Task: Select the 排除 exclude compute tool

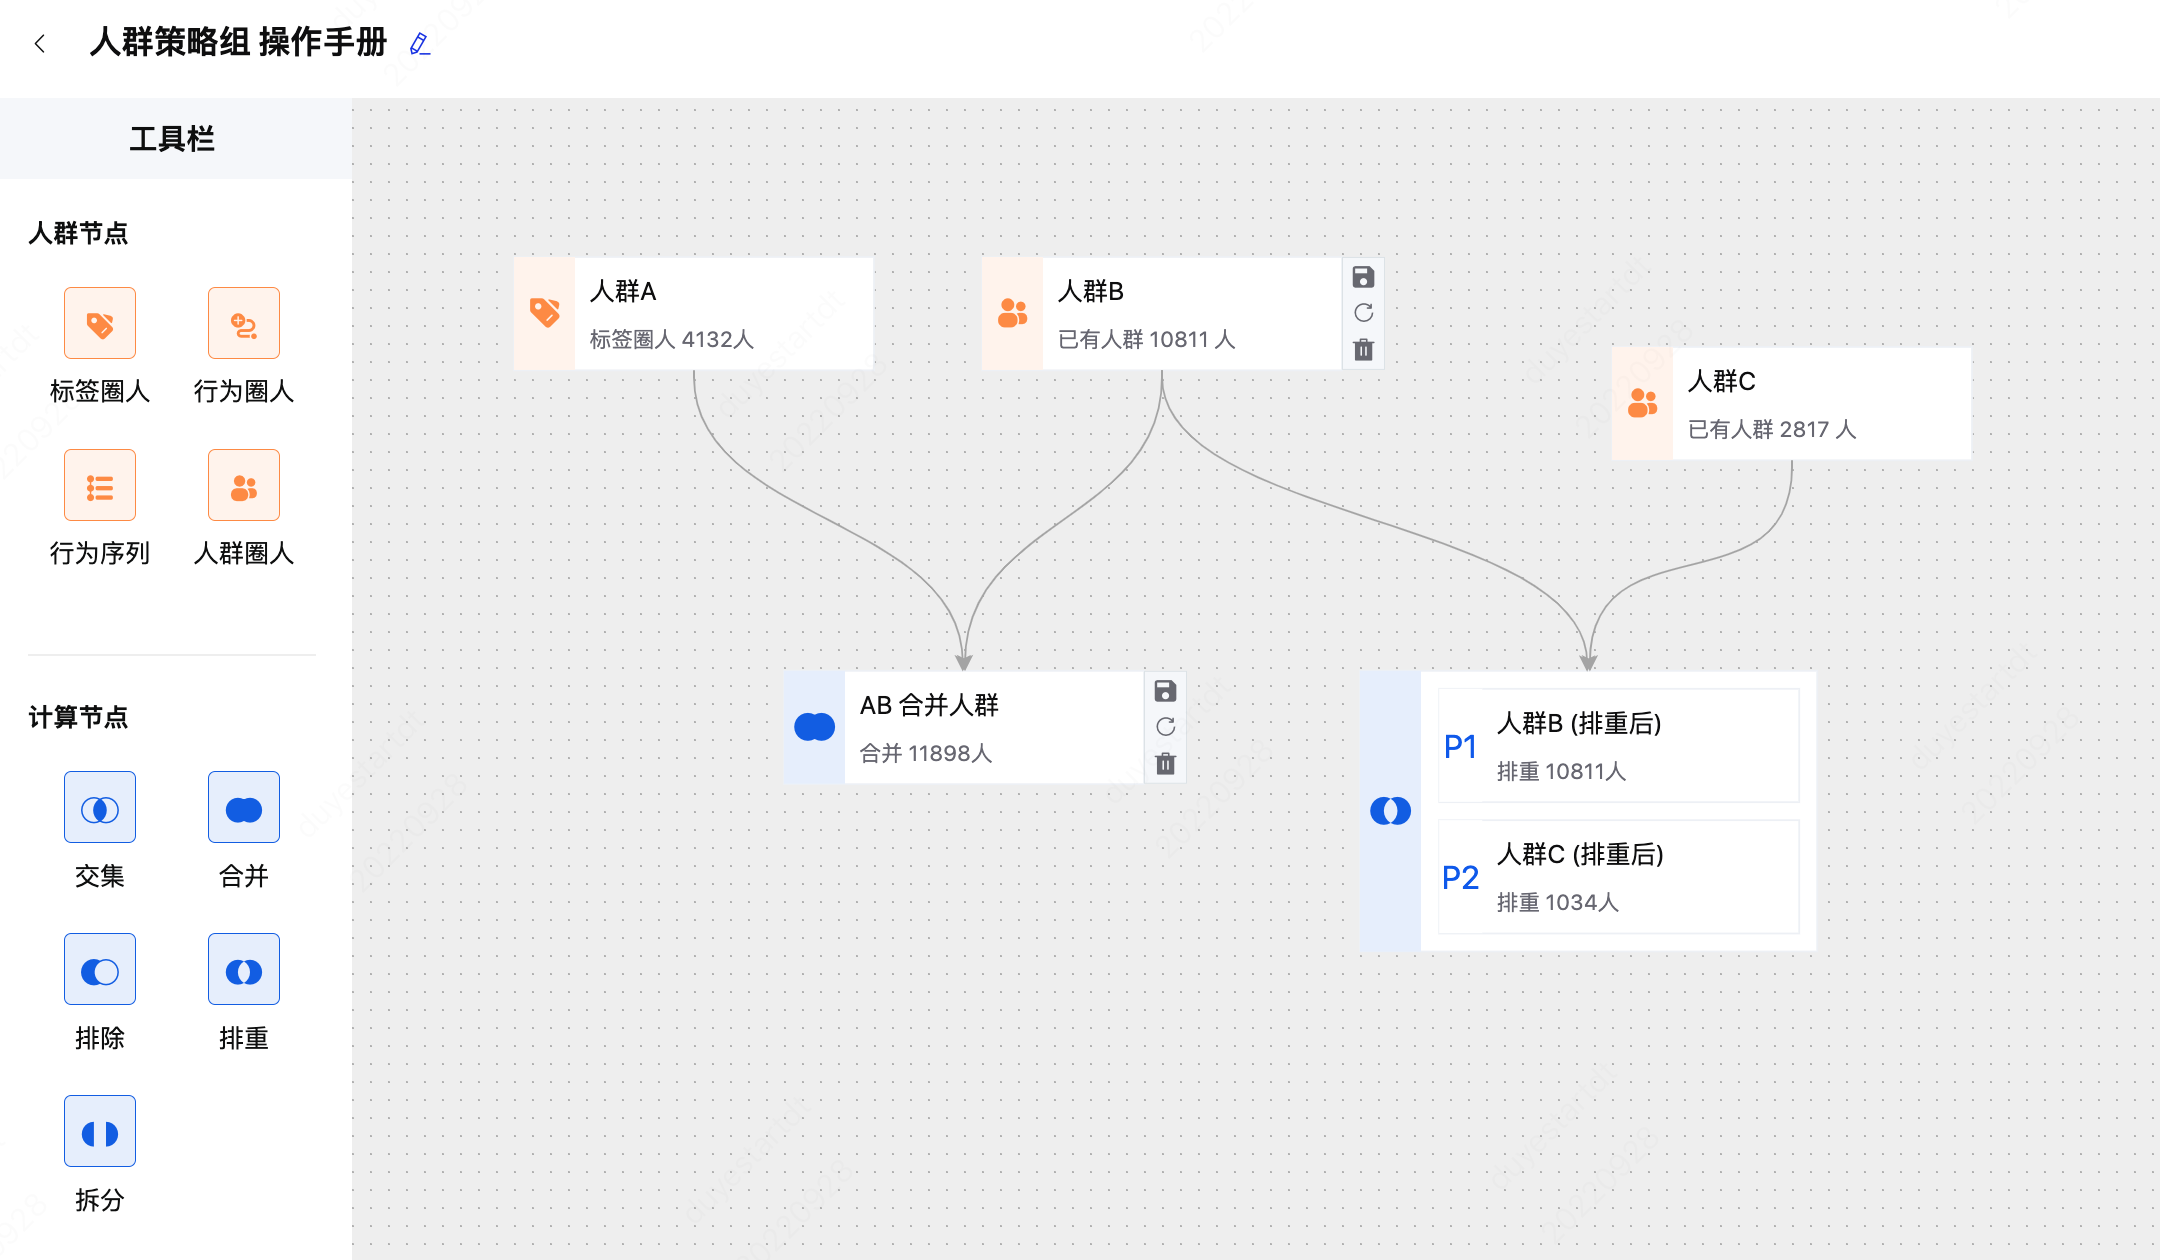Action: pyautogui.click(x=100, y=969)
